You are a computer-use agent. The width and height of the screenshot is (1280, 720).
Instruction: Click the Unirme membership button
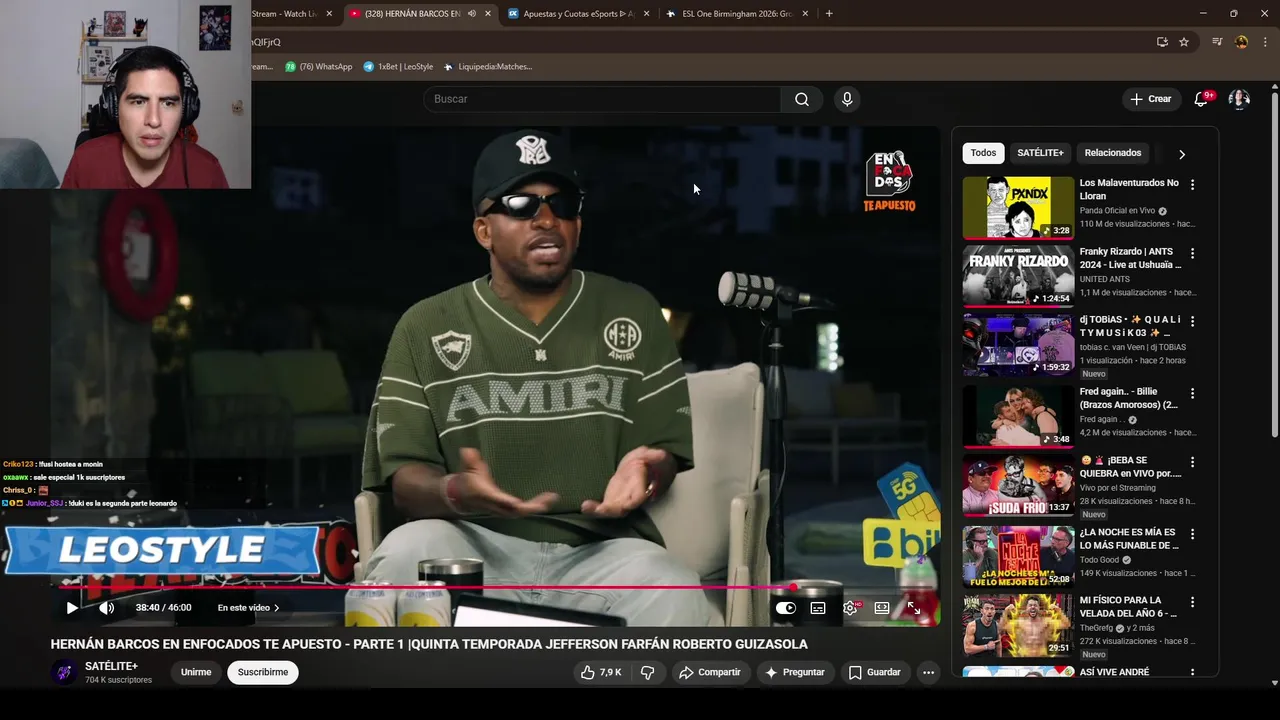tap(196, 673)
